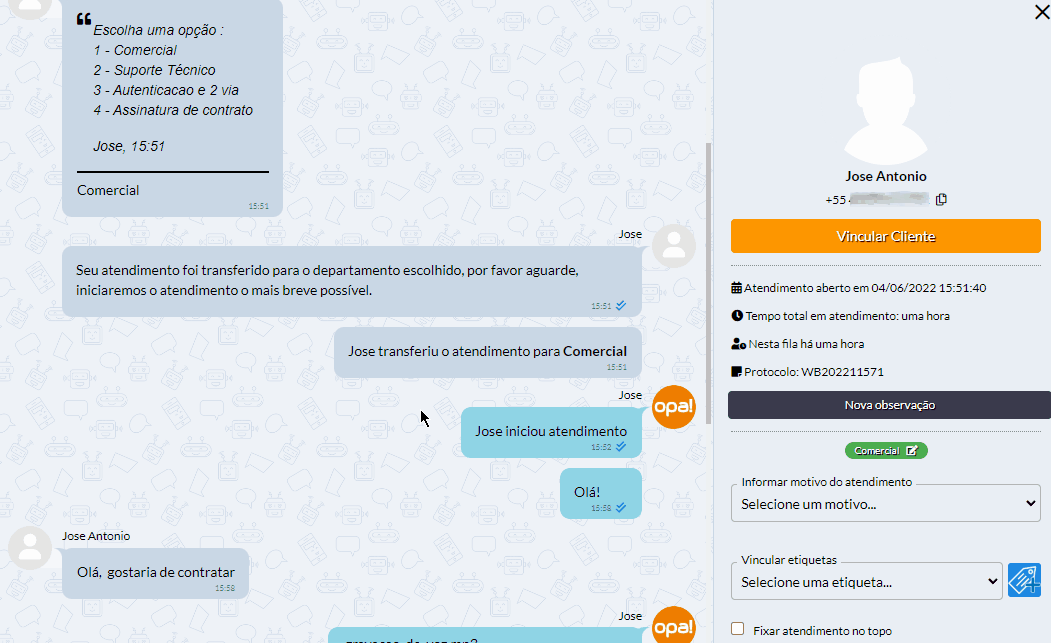Click the calendar icon by Atendimento aberto
Viewport: 1051px width, 643px height.
point(736,288)
